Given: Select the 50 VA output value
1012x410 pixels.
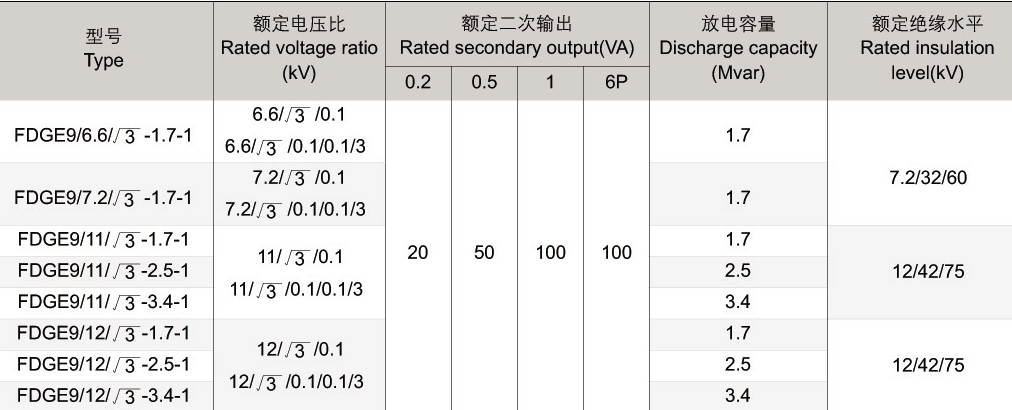Looking at the screenshot, I should tap(484, 253).
